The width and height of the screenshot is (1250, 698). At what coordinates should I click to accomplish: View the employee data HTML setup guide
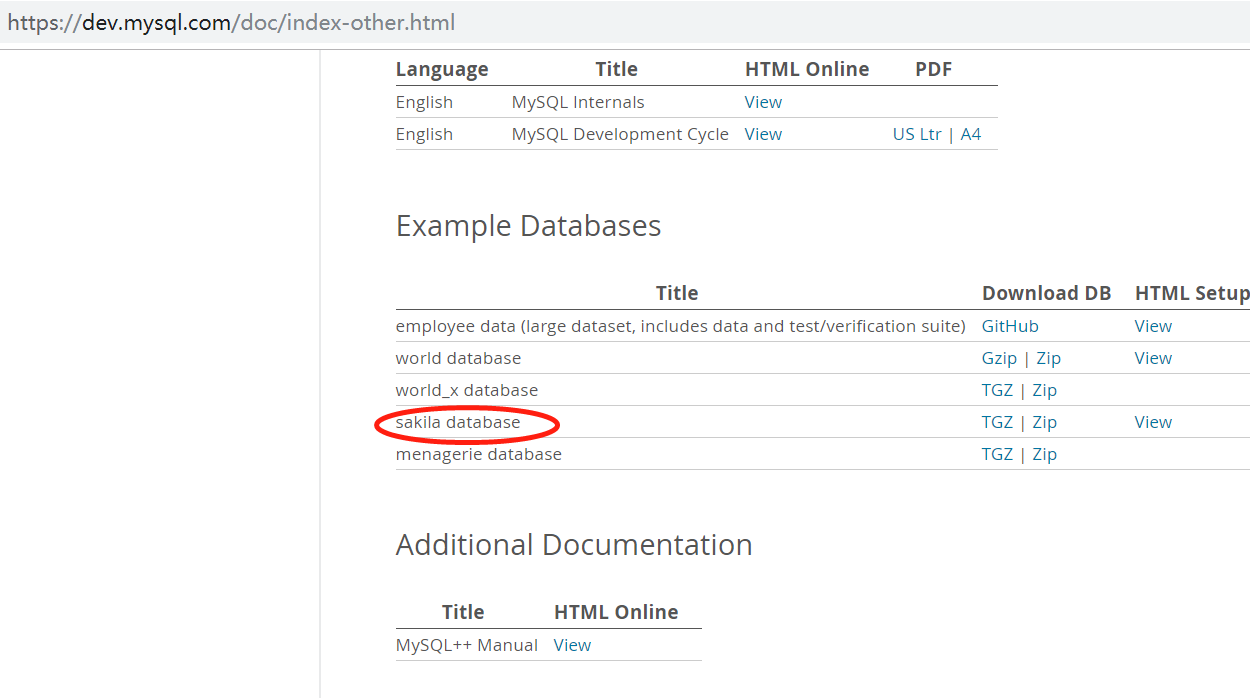(1152, 325)
